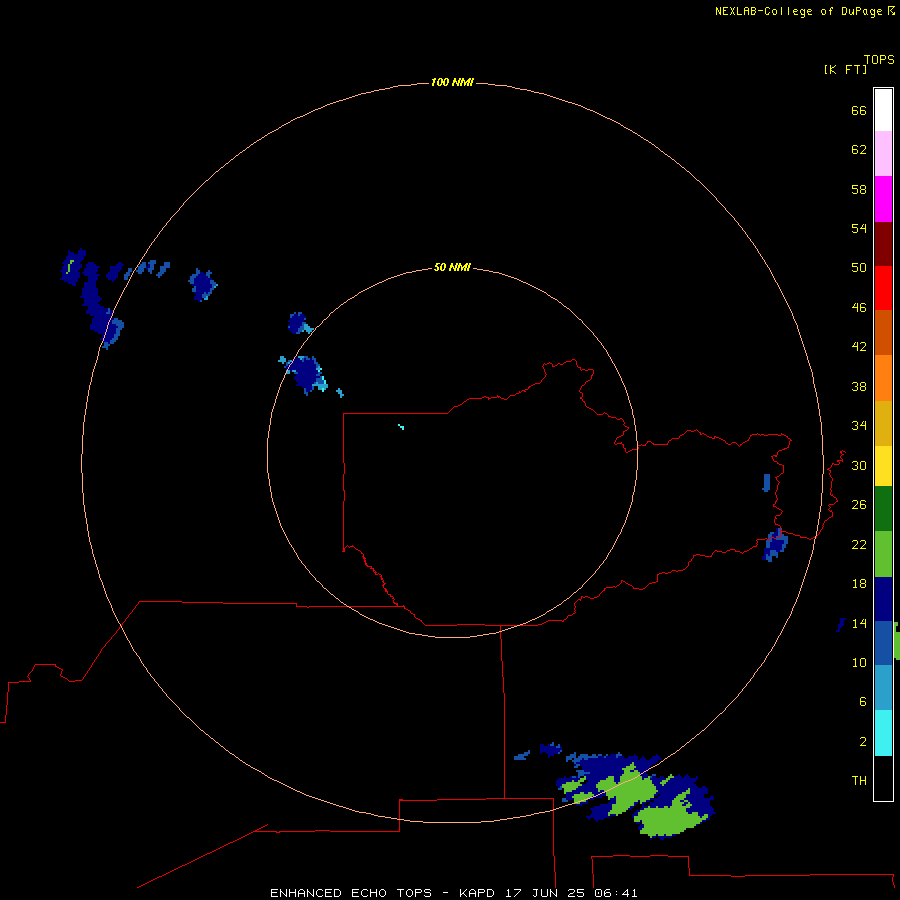Click the '42' legend value
The height and width of the screenshot is (900, 900).
click(x=859, y=347)
